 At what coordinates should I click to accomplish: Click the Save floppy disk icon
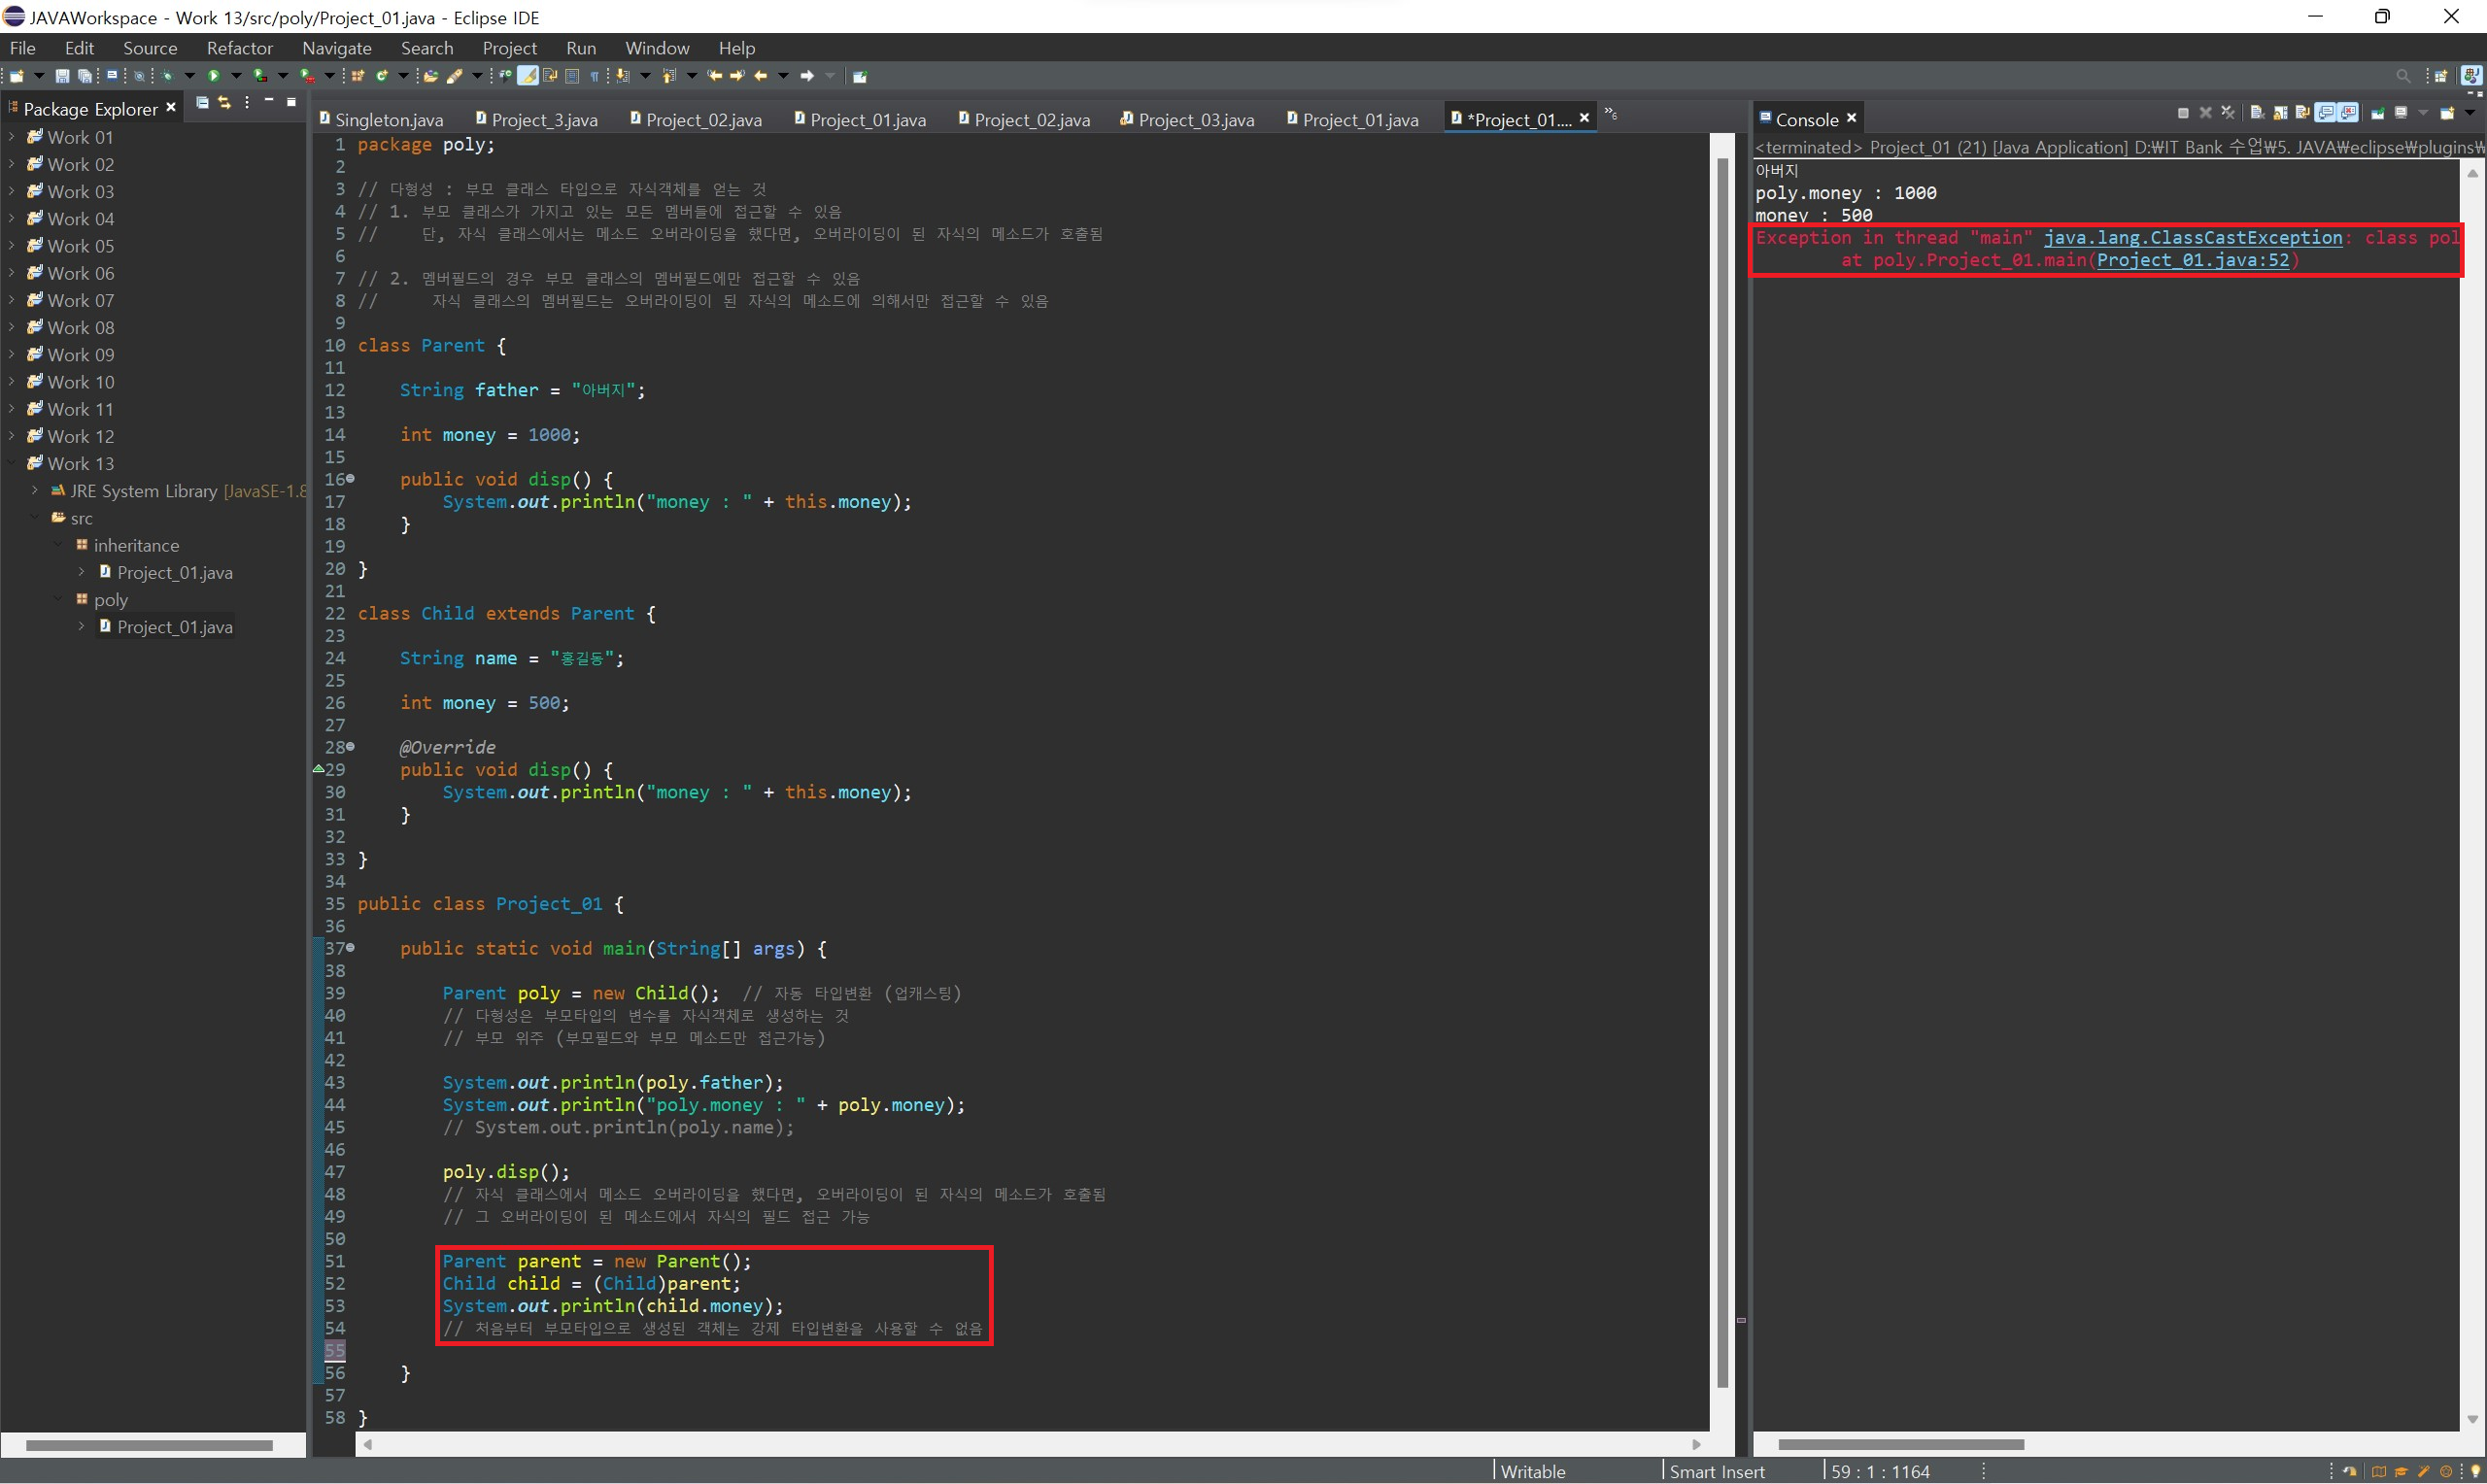pos(62,76)
